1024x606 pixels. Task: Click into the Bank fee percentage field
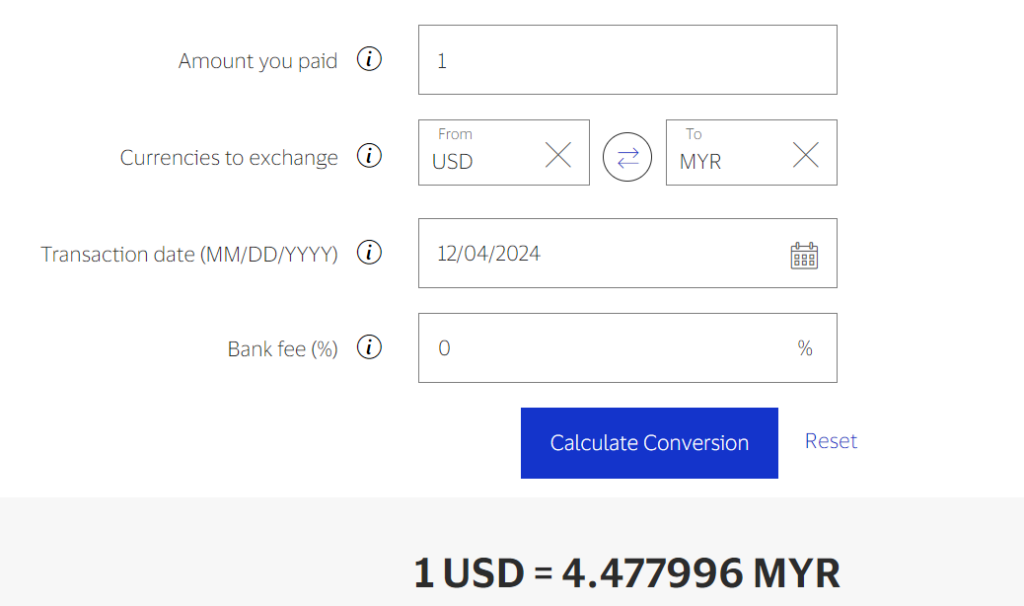pyautogui.click(x=610, y=348)
